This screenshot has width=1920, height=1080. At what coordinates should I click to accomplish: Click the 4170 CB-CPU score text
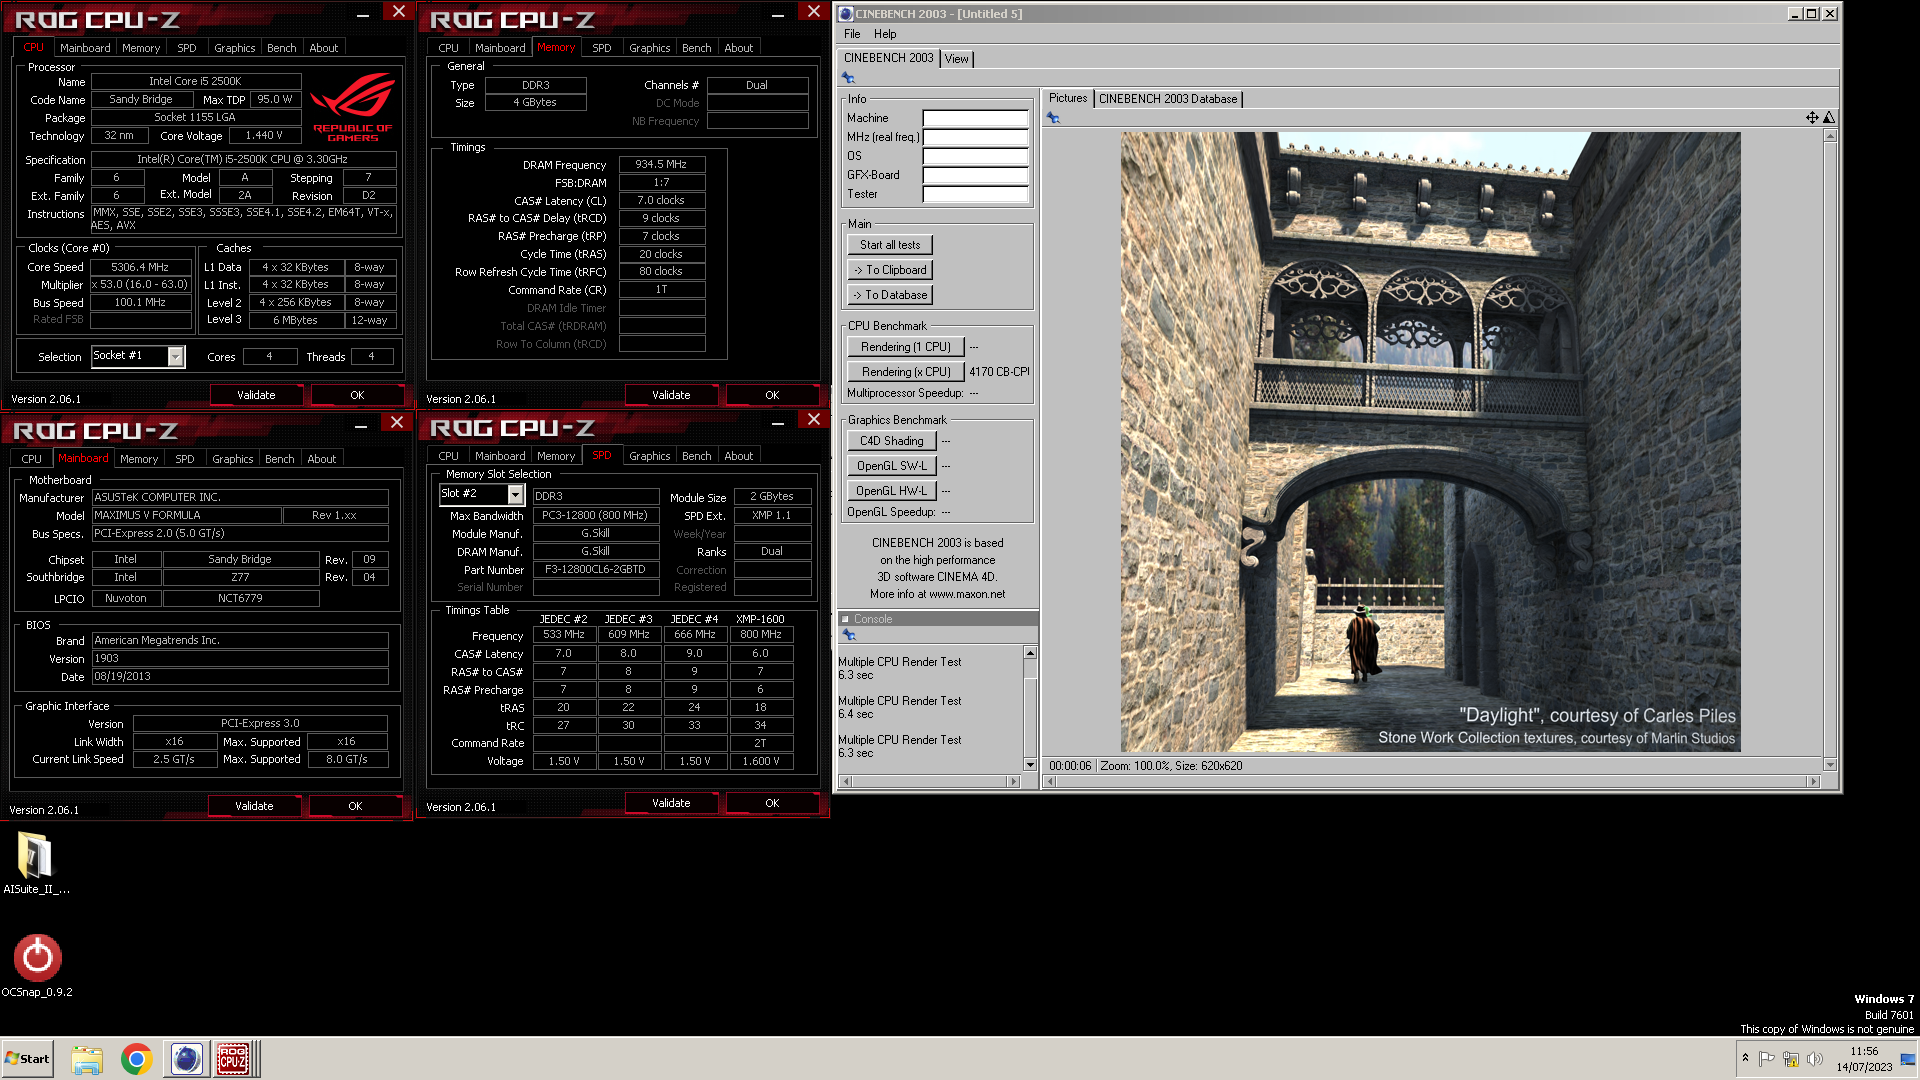pyautogui.click(x=1000, y=372)
